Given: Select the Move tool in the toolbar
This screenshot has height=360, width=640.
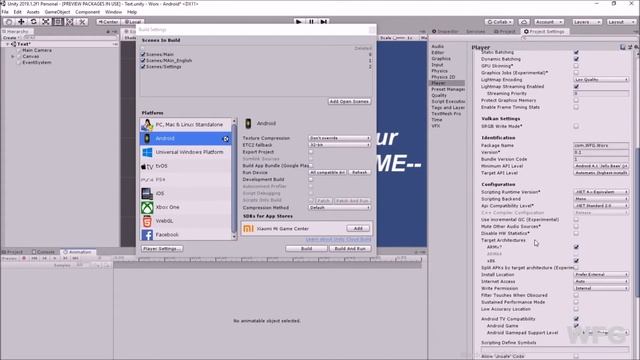Looking at the screenshot, I should (x=21, y=22).
